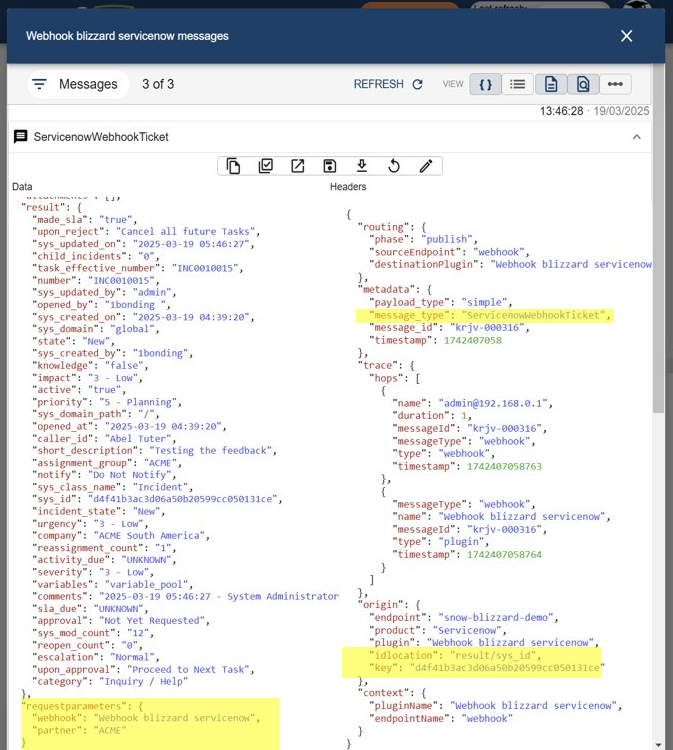Image resolution: width=673 pixels, height=750 pixels.
Task: Click the select-all checkmark toolbar icon
Action: (x=265, y=166)
